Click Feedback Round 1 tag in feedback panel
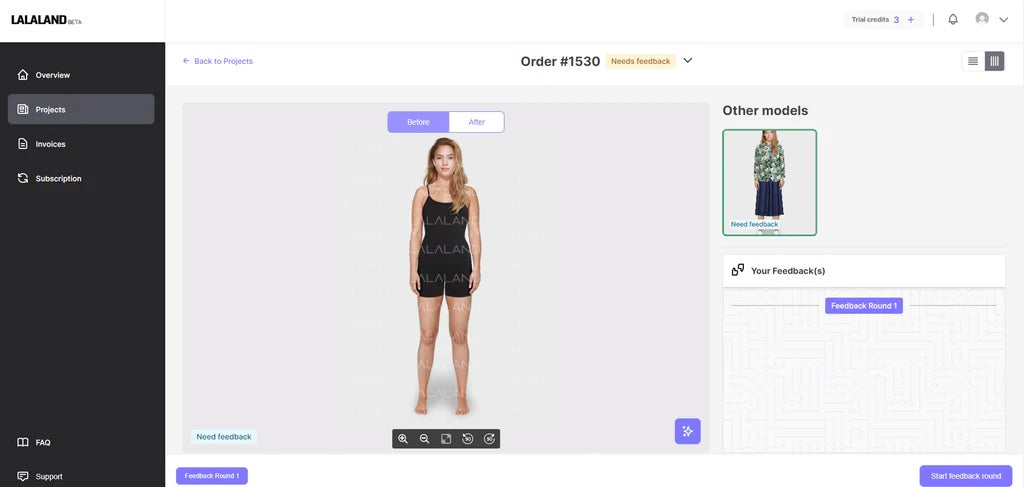 point(864,306)
